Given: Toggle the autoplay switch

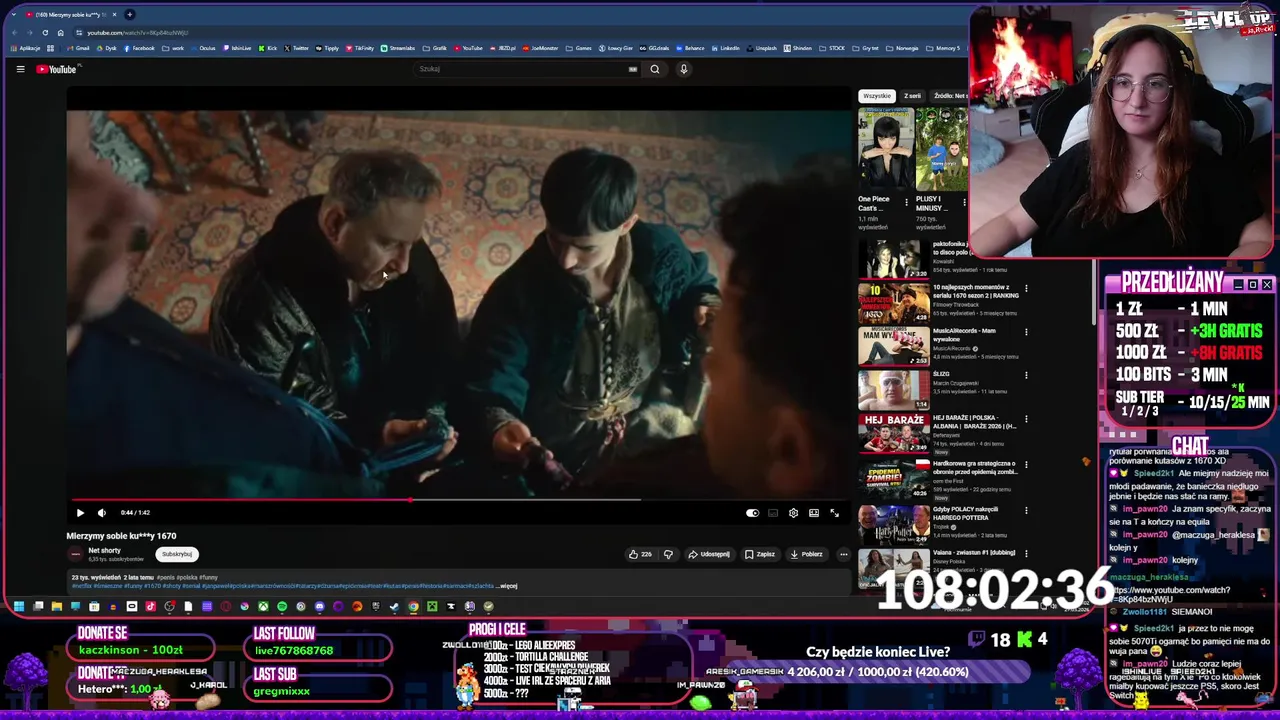Looking at the screenshot, I should pos(752,513).
